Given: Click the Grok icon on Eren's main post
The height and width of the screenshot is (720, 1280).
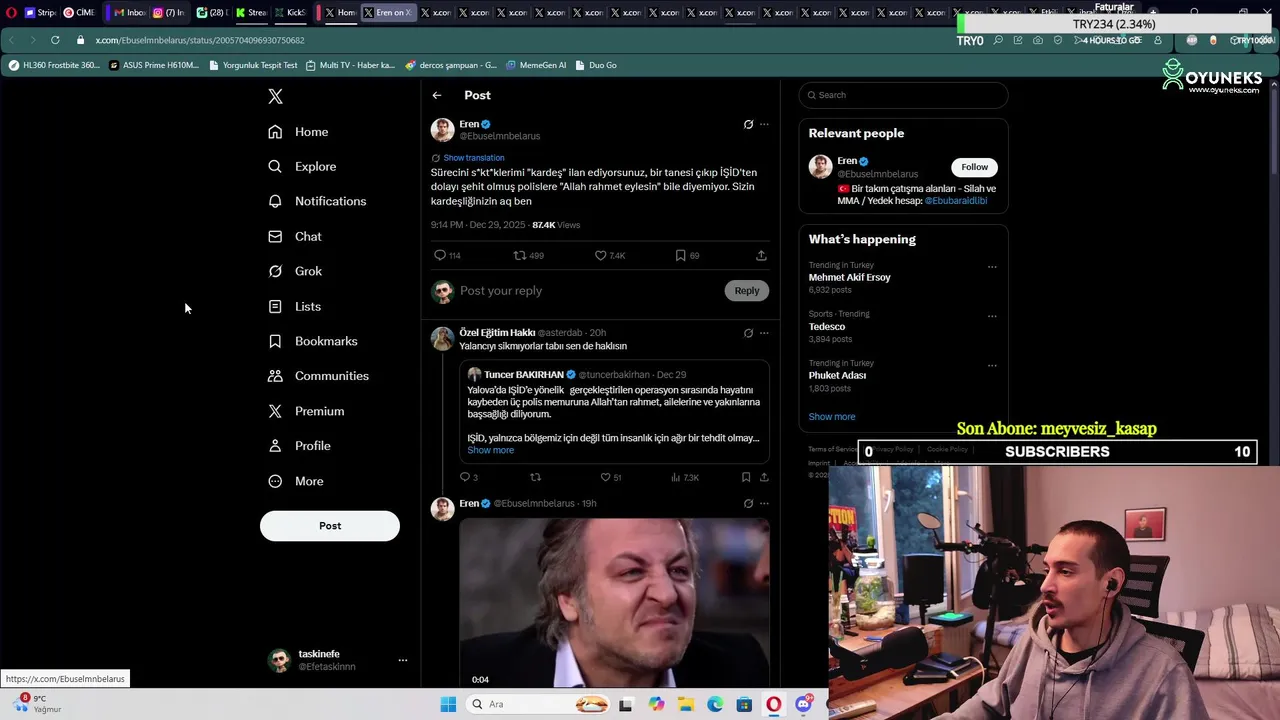Looking at the screenshot, I should pyautogui.click(x=748, y=124).
